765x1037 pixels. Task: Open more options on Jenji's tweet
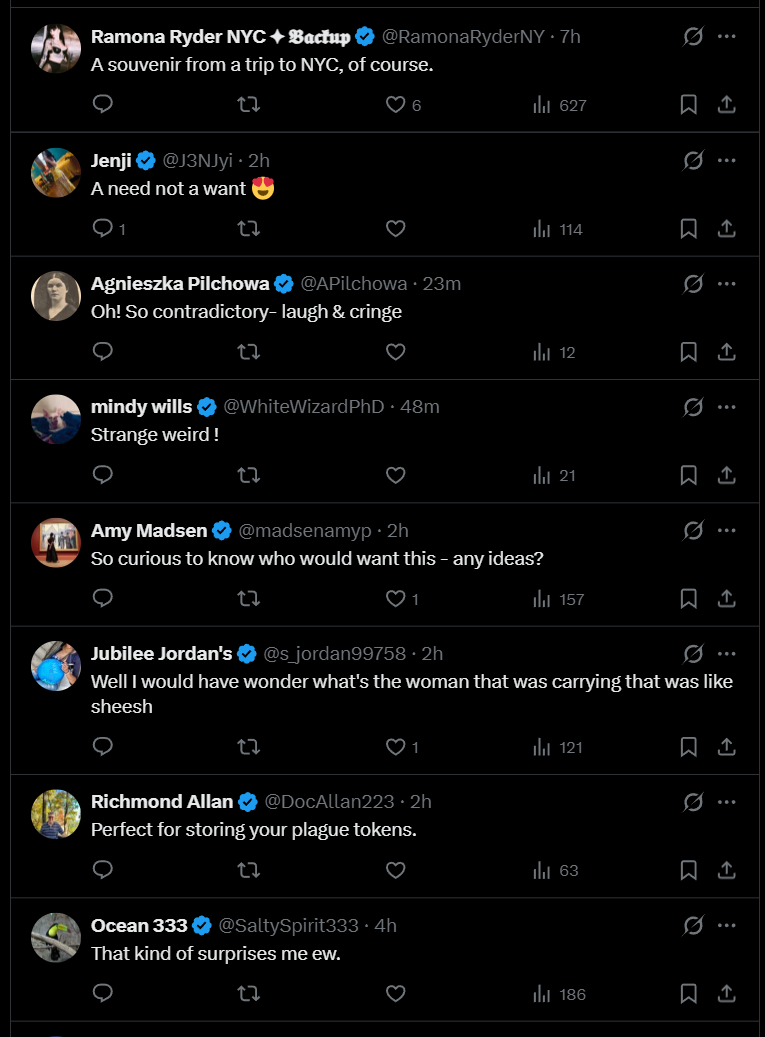pyautogui.click(x=727, y=160)
